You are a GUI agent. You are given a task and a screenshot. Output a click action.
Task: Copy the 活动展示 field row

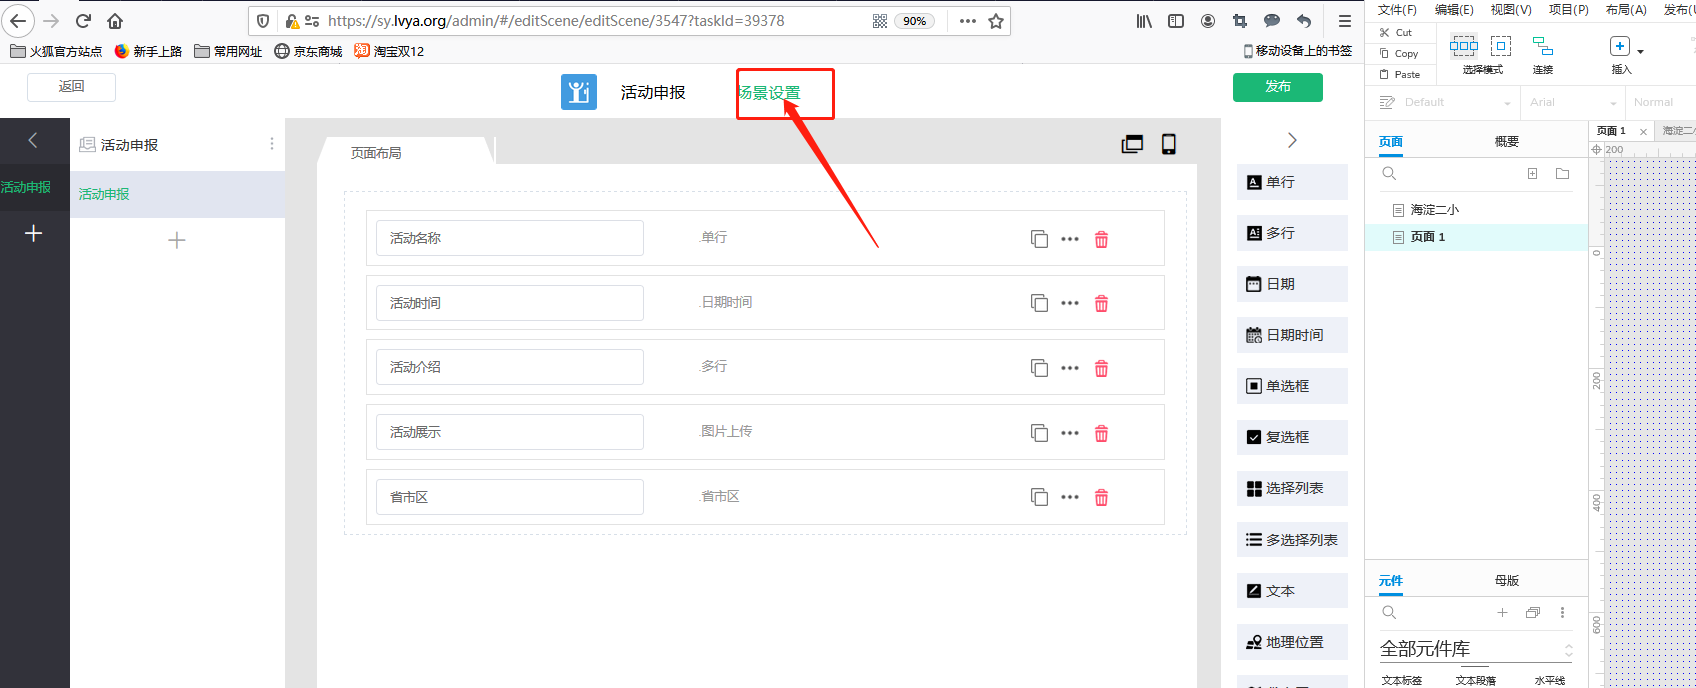coord(1039,433)
